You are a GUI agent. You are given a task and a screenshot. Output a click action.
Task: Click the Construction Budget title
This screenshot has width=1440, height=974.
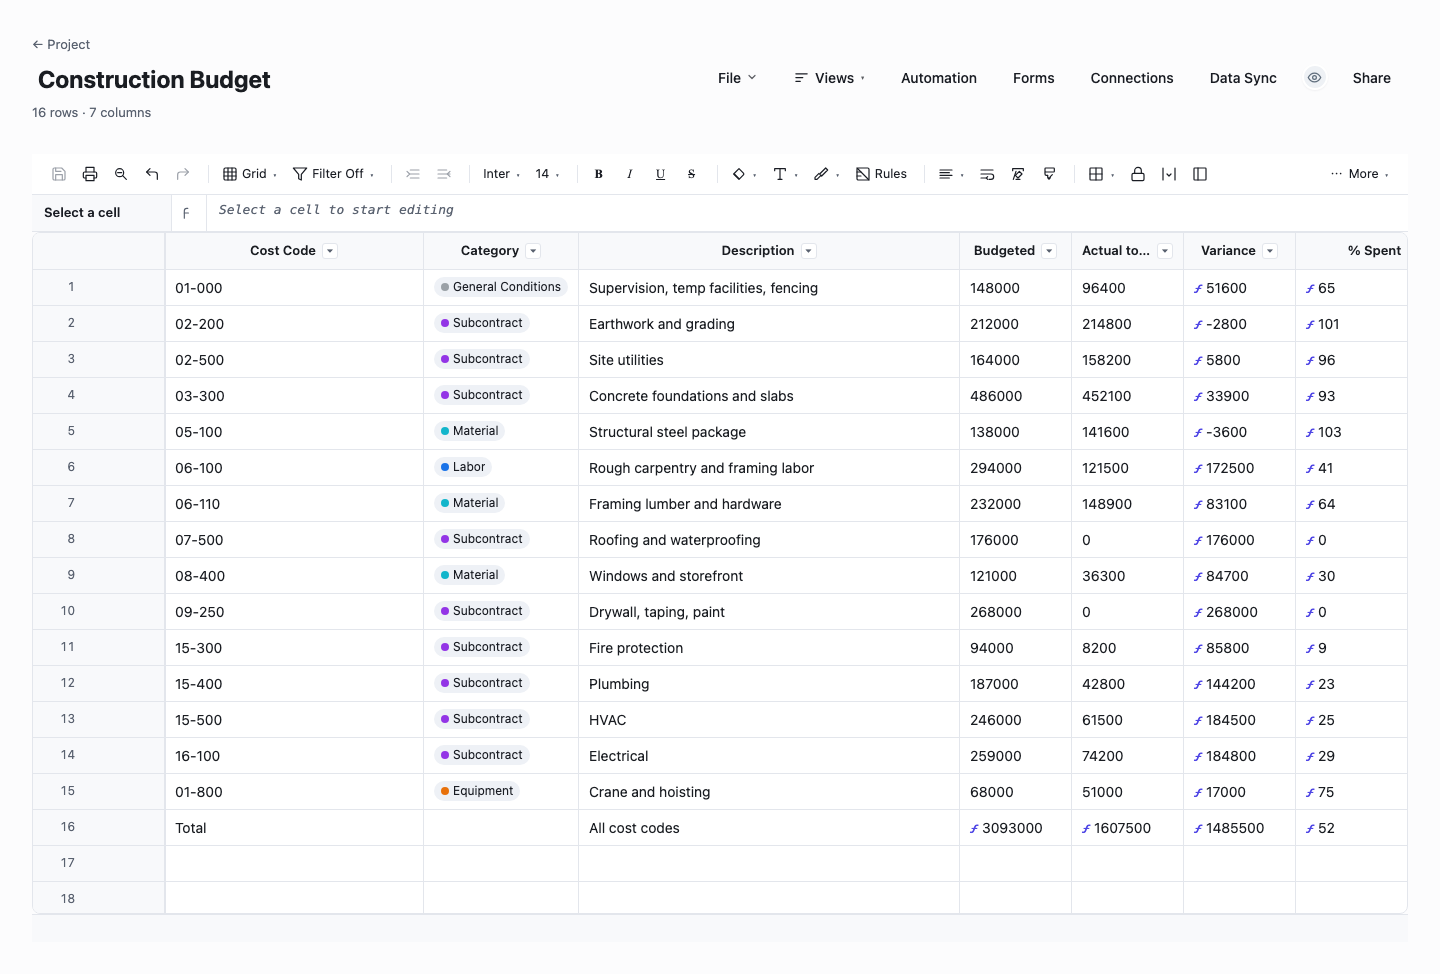click(x=154, y=80)
